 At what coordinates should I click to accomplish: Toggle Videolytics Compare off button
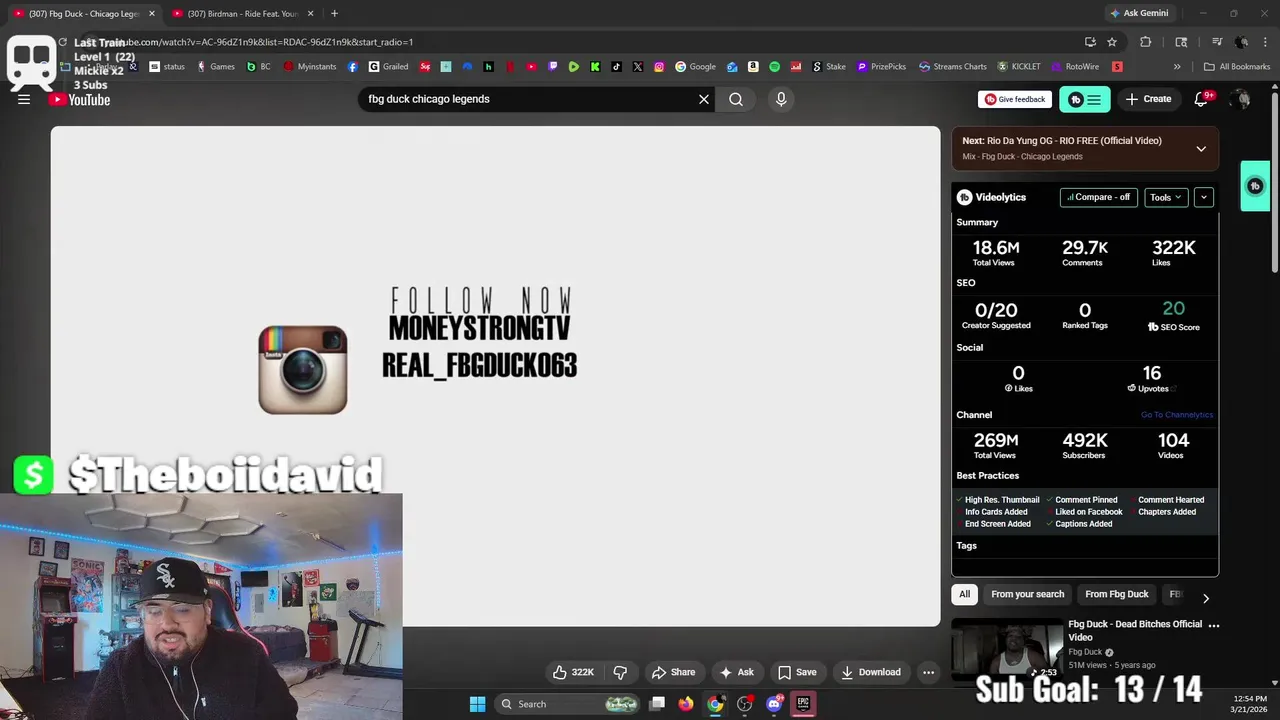pyautogui.click(x=1098, y=197)
